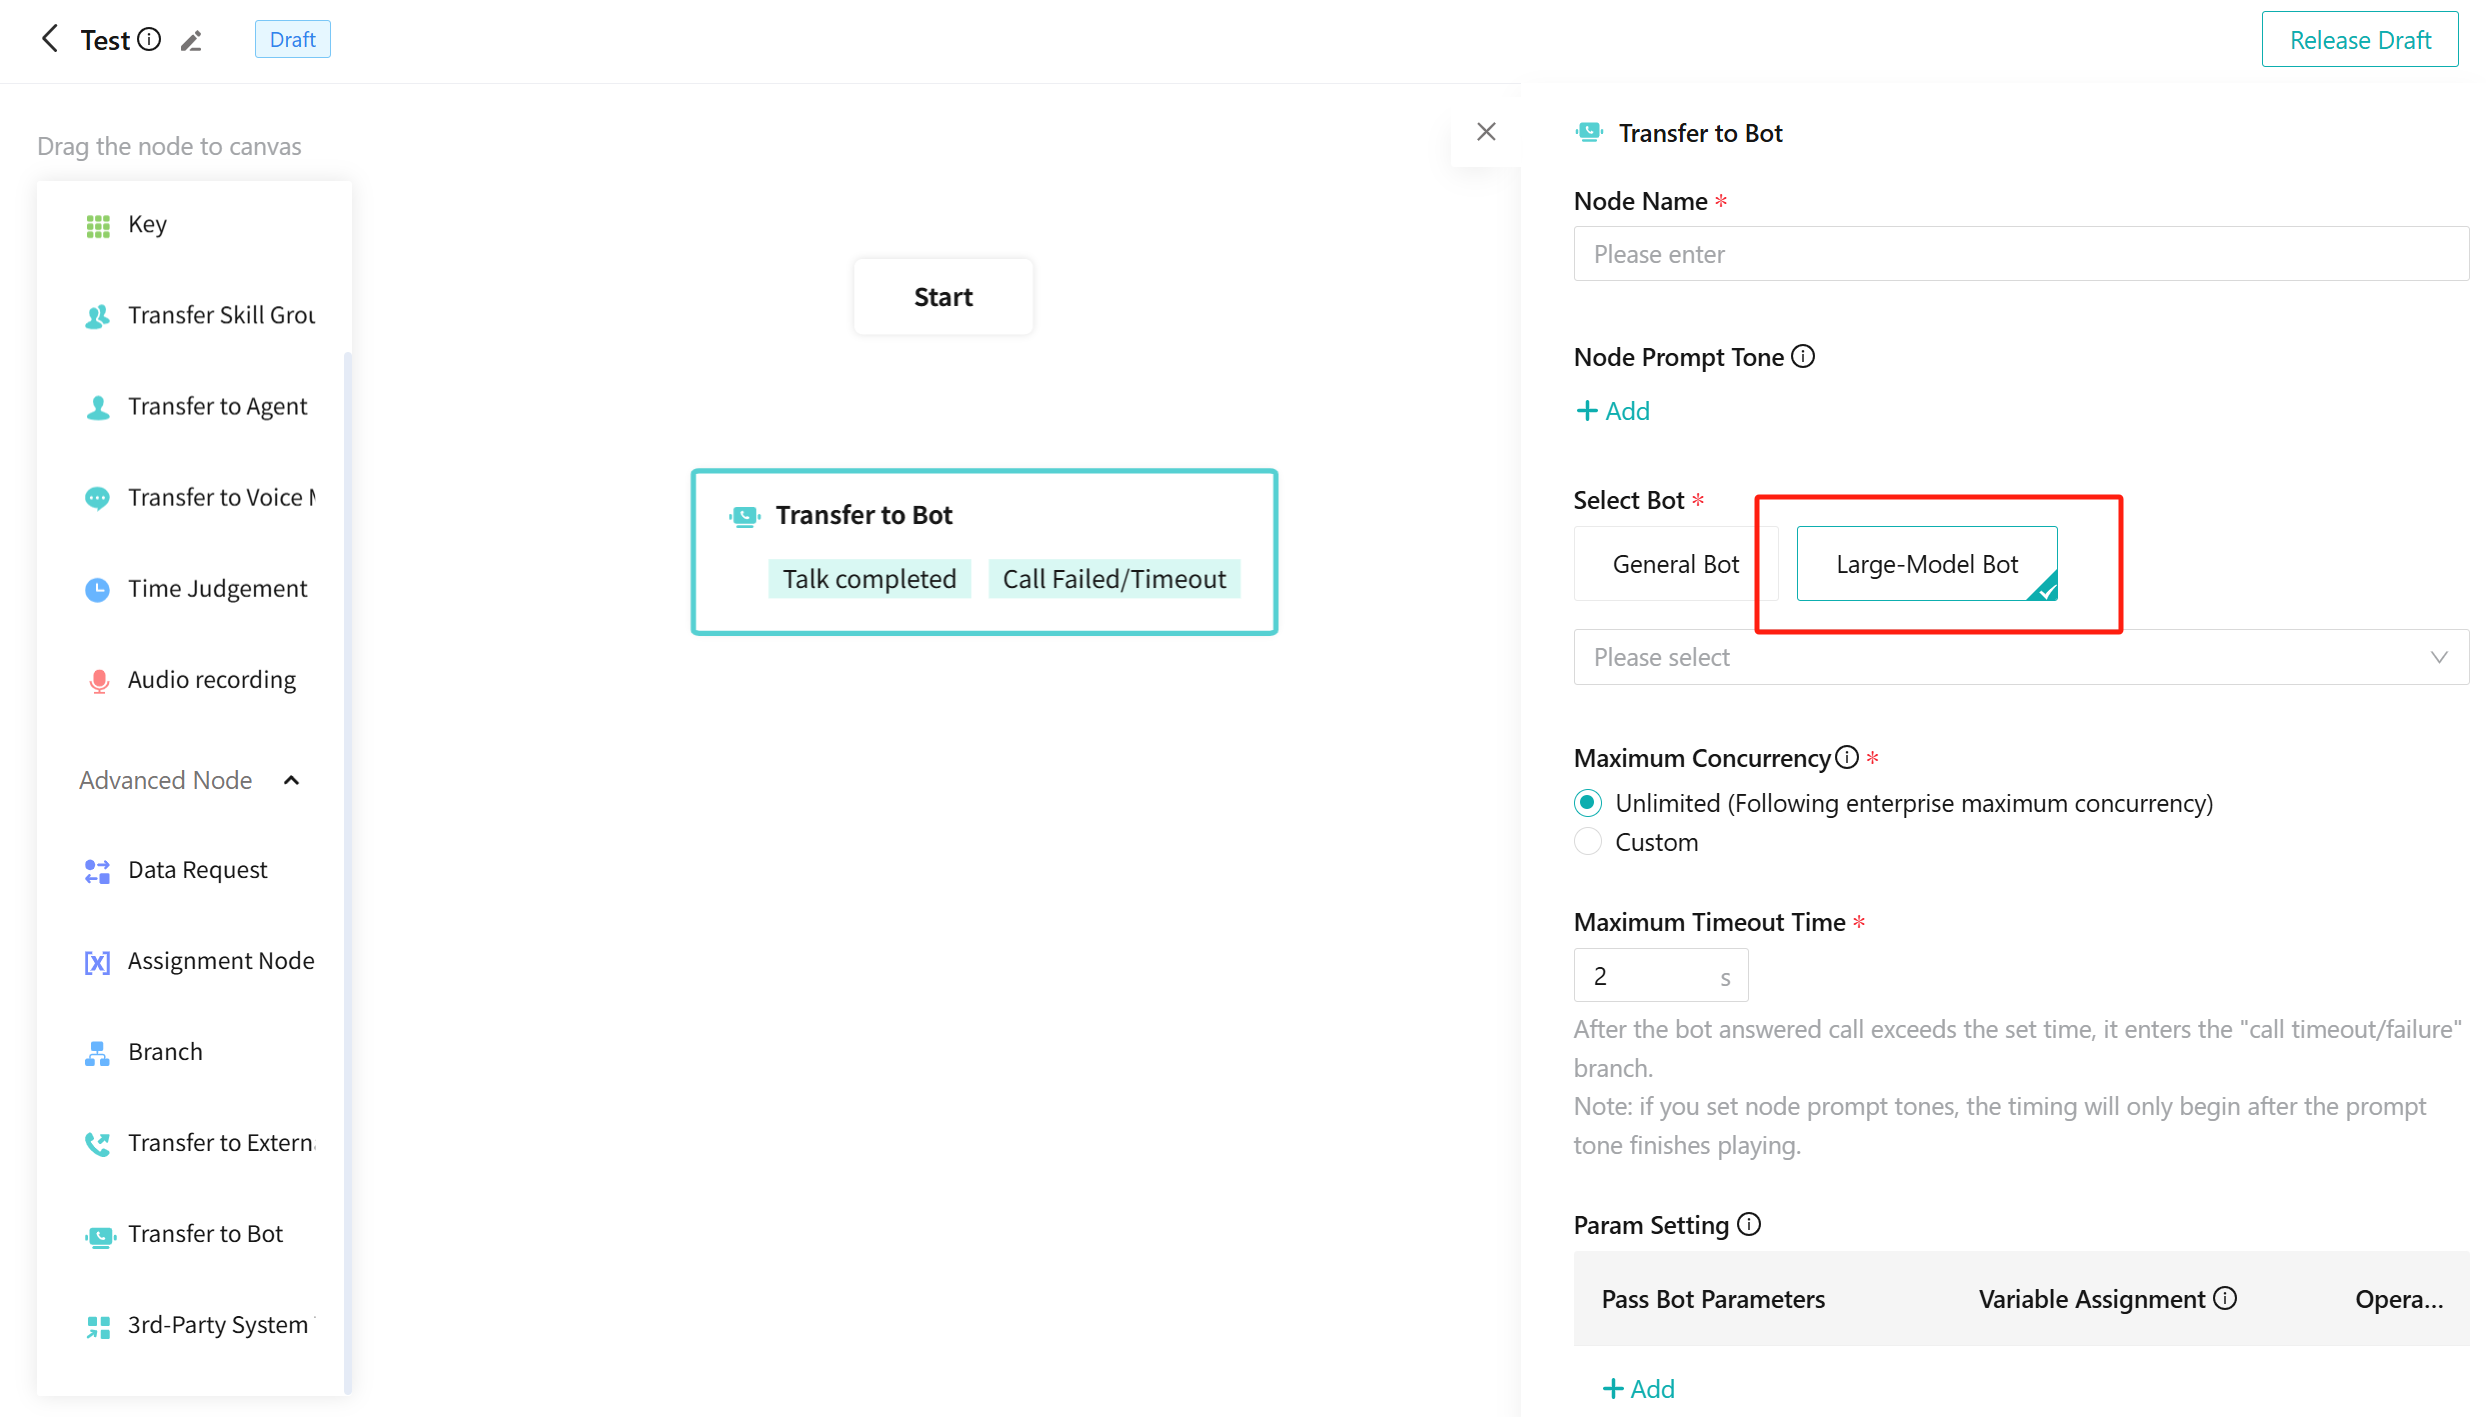Image resolution: width=2486 pixels, height=1417 pixels.
Task: Click the Release Draft button
Action: point(2359,40)
